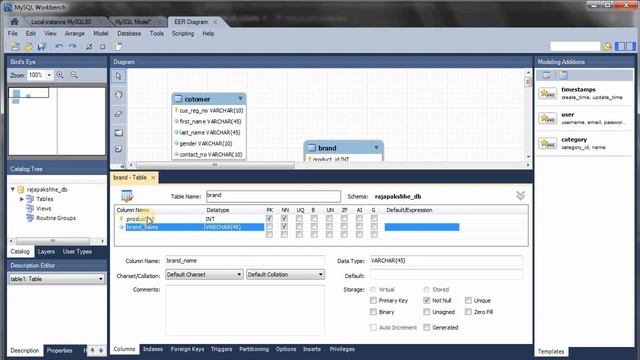Open Default Charset dropdown
Viewport: 640px width, 360px height.
click(x=204, y=275)
